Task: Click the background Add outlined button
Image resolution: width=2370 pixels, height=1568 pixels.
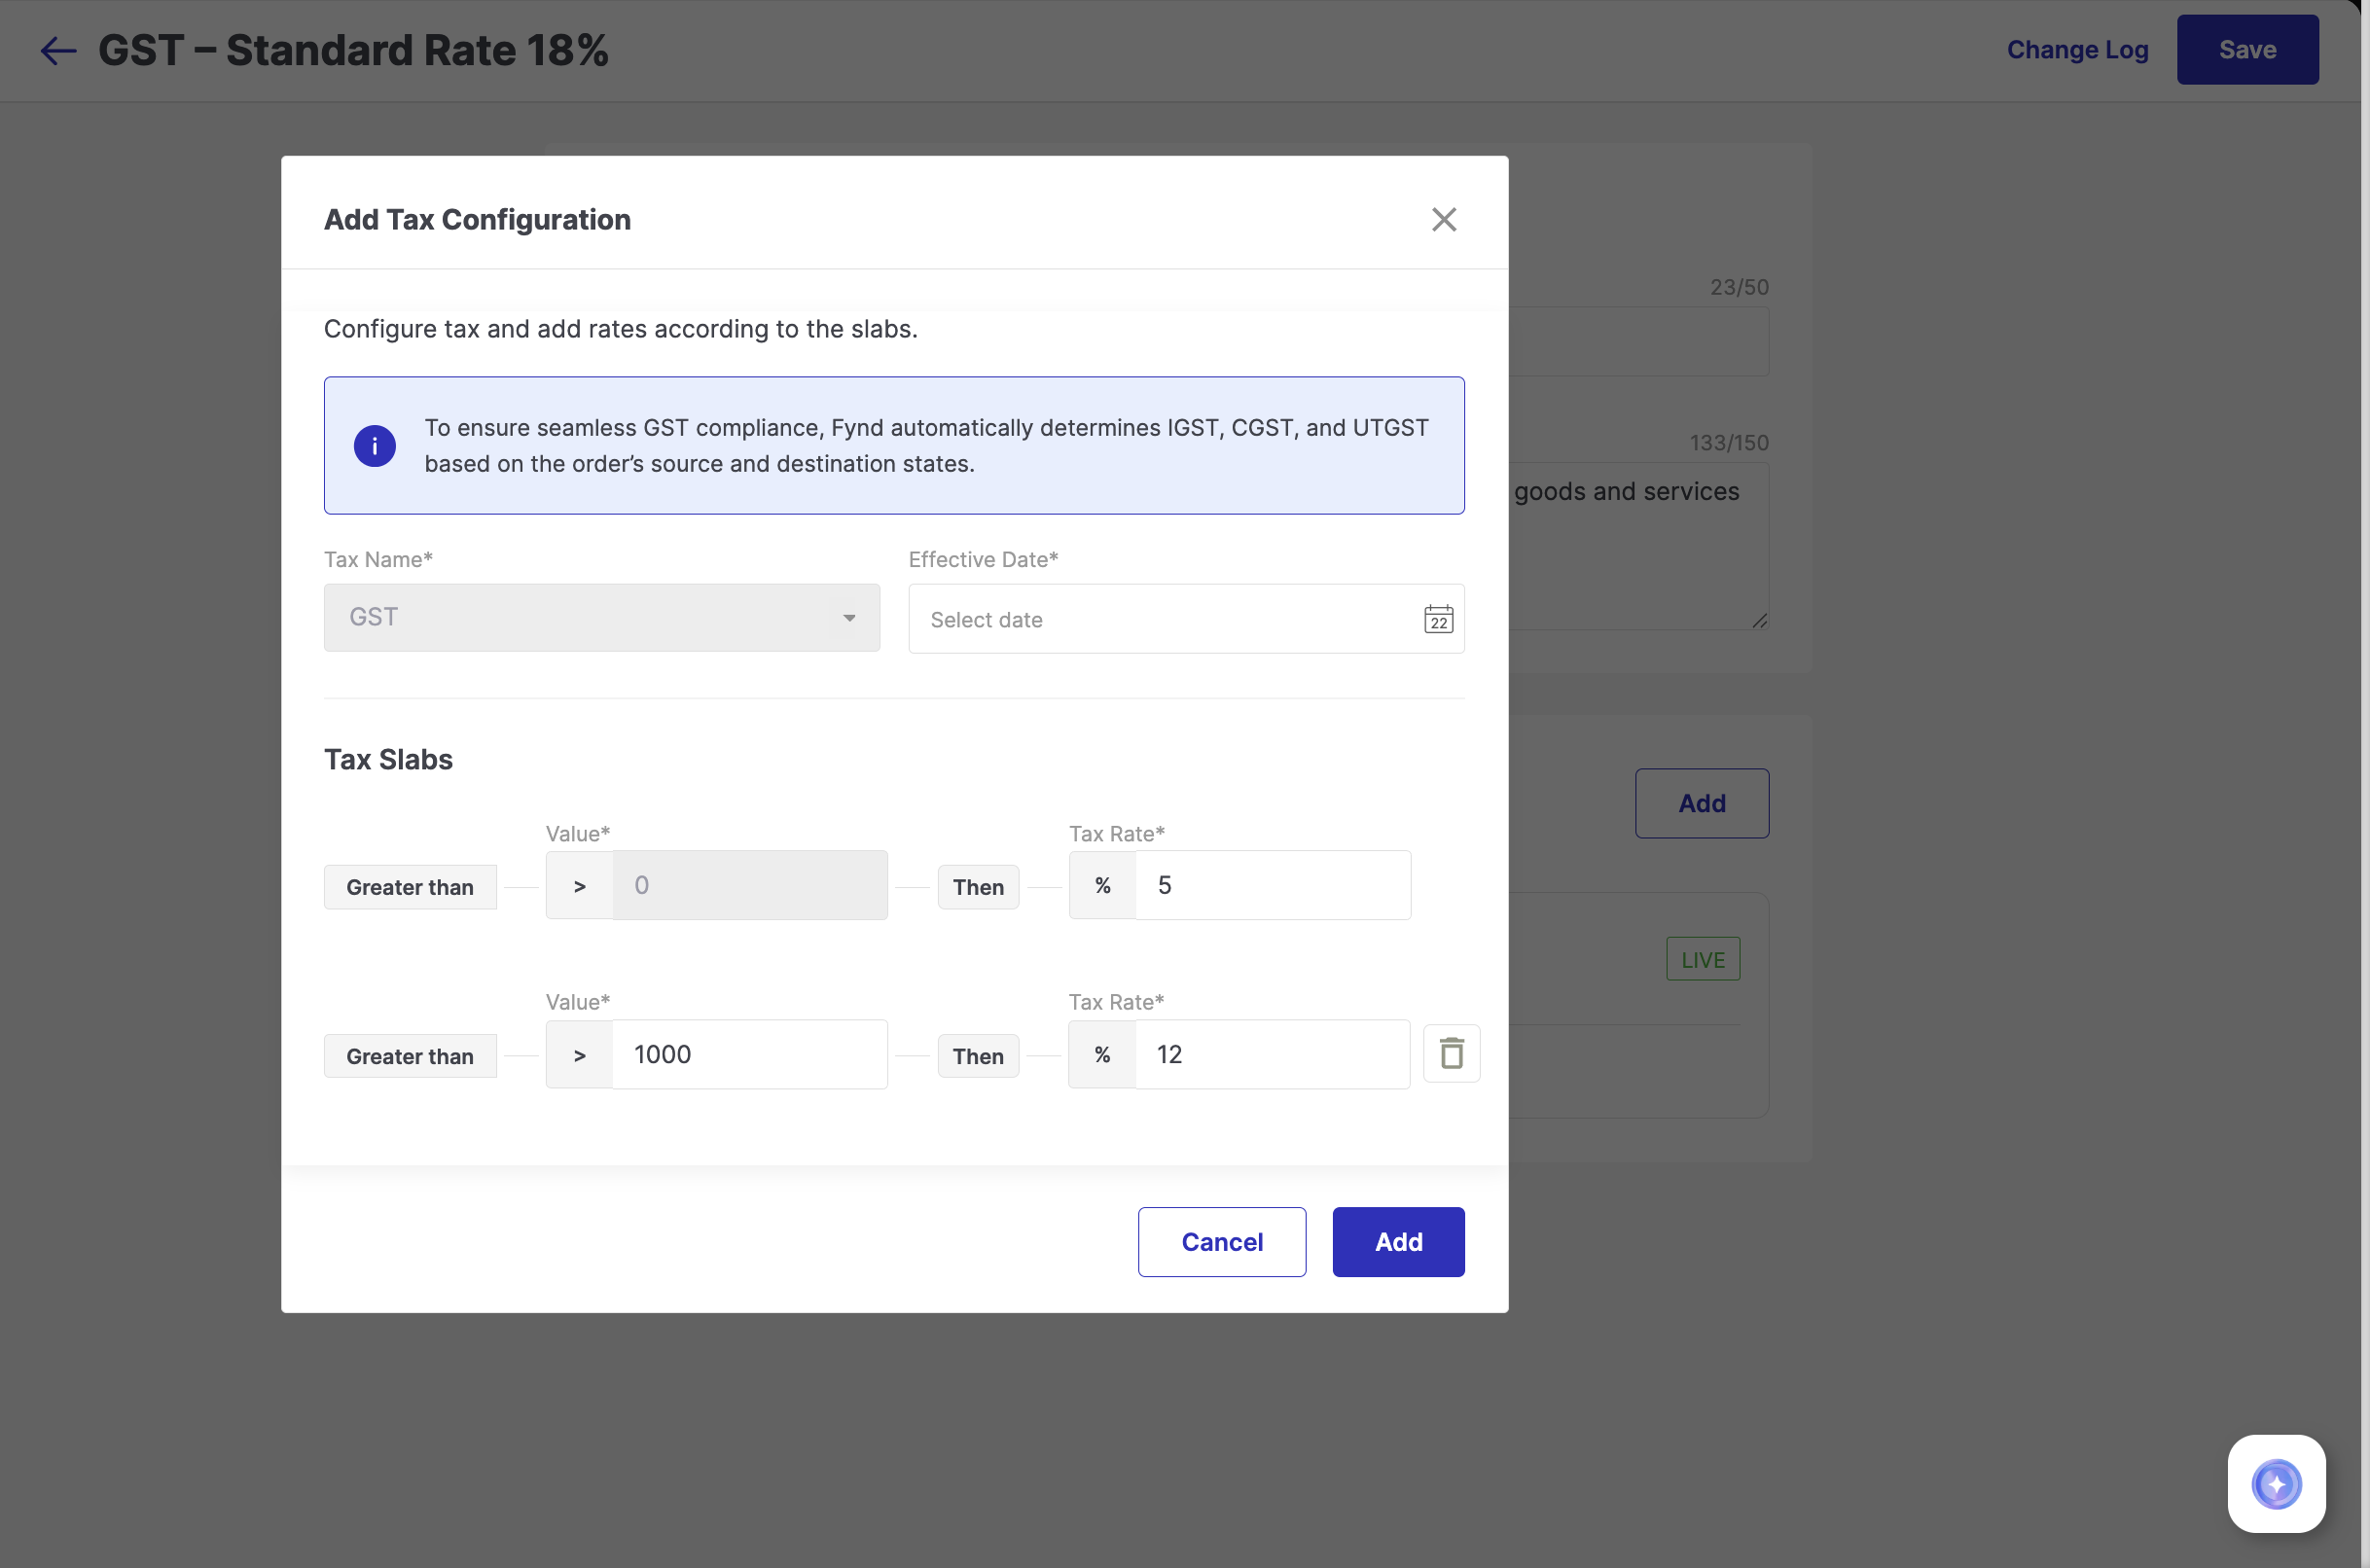Action: click(1701, 803)
